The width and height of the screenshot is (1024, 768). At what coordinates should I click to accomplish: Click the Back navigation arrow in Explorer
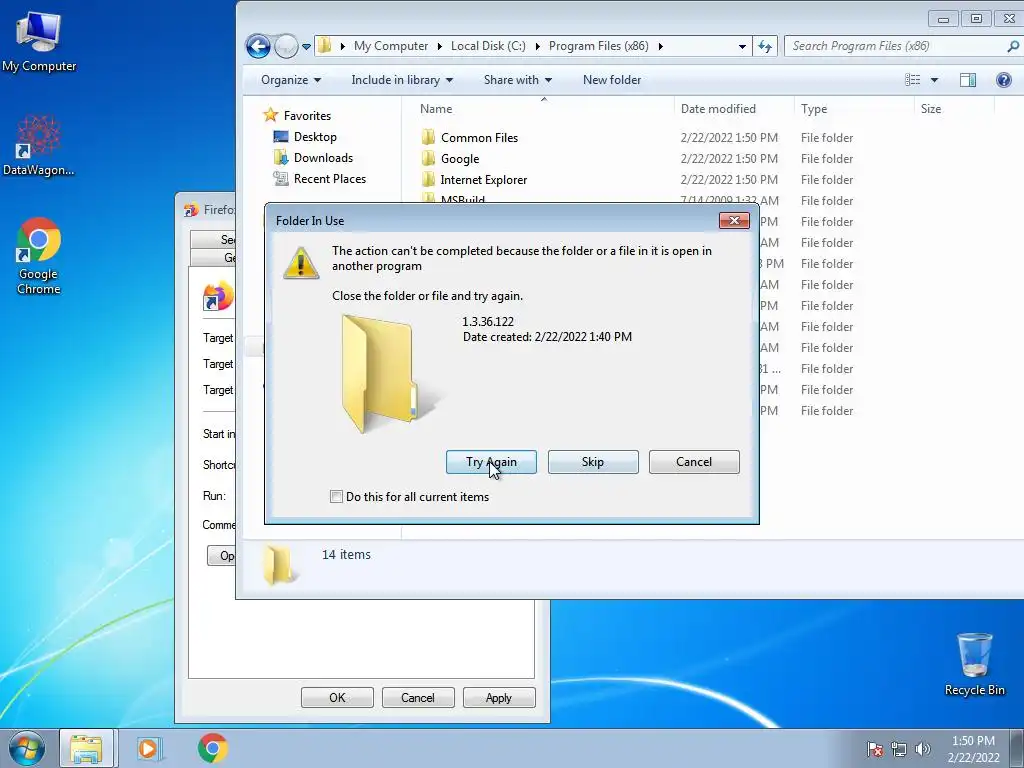tap(258, 46)
